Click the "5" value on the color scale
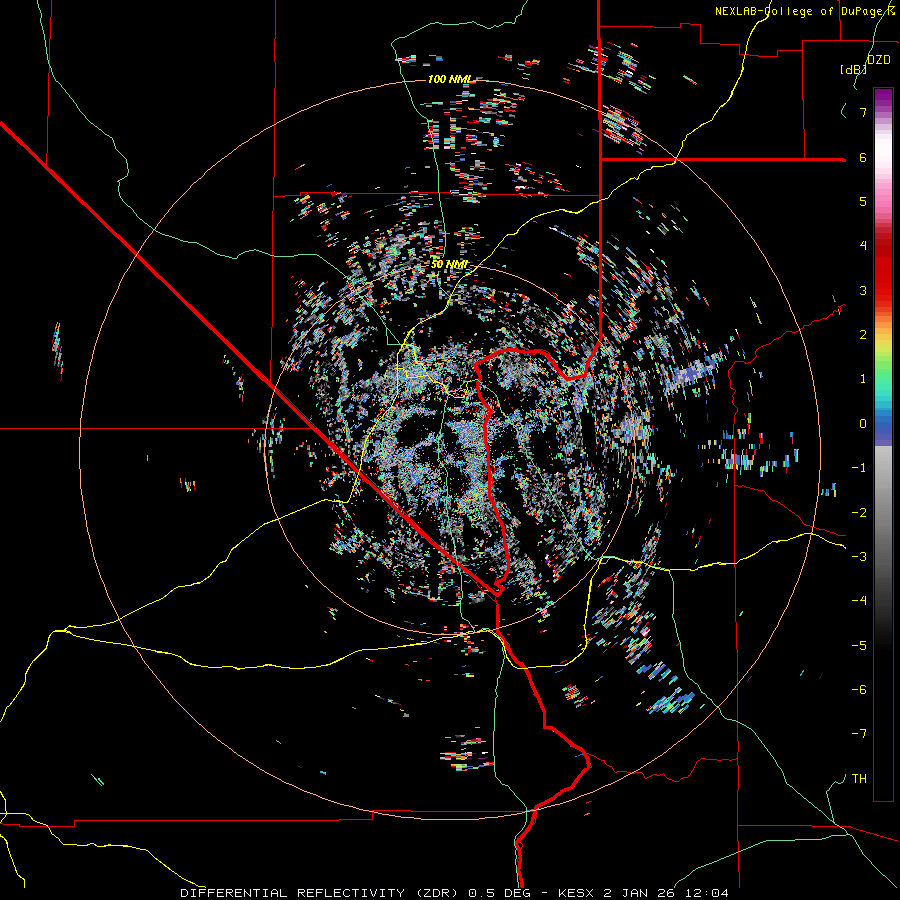Viewport: 900px width, 900px height. tap(863, 201)
